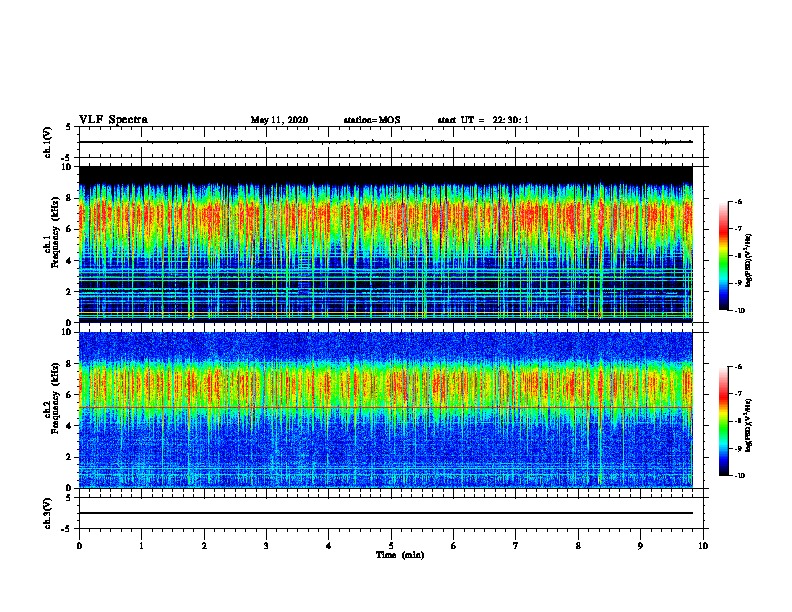Click the ch.2 spectrogram panel
Screen dimensions: 792x612
tap(386, 410)
